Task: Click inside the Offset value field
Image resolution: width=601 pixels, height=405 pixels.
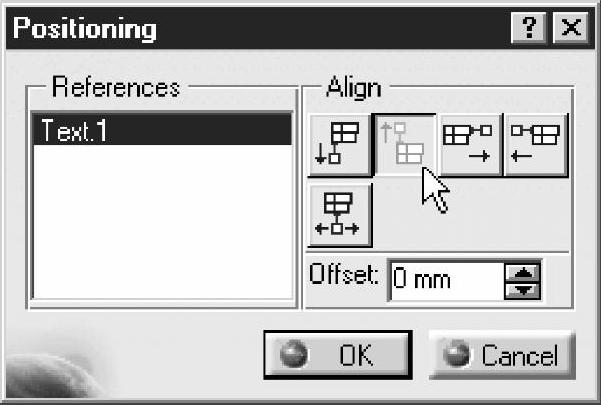Action: [x=445, y=280]
